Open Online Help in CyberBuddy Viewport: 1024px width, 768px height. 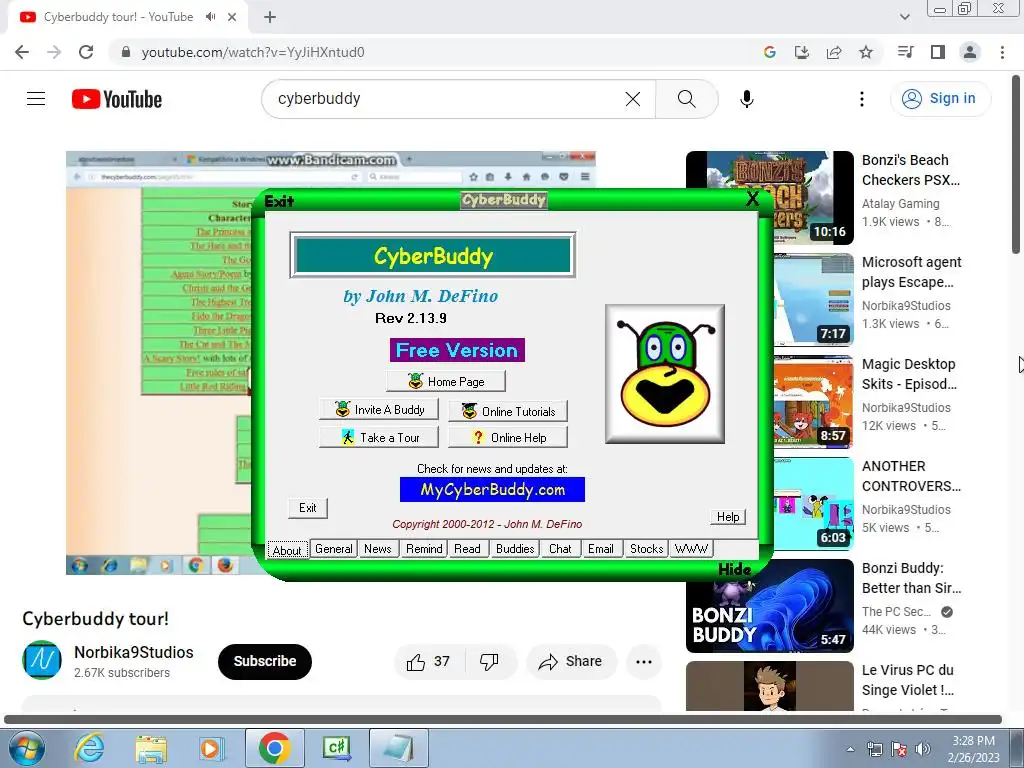point(508,438)
